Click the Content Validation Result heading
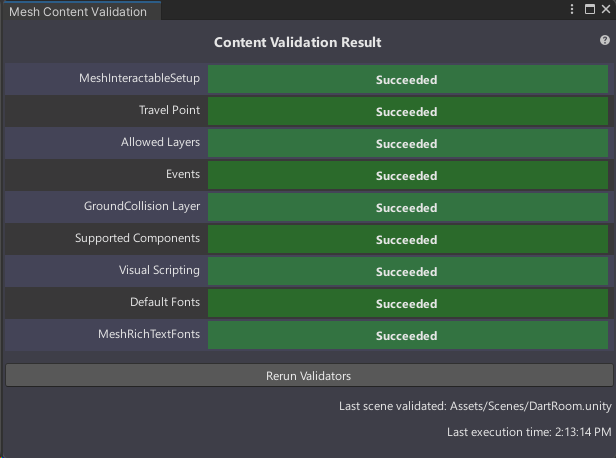 point(297,42)
